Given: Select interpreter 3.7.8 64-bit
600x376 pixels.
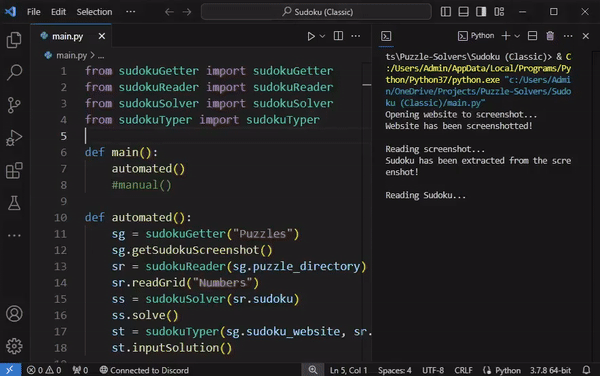Looking at the screenshot, I should pos(550,370).
